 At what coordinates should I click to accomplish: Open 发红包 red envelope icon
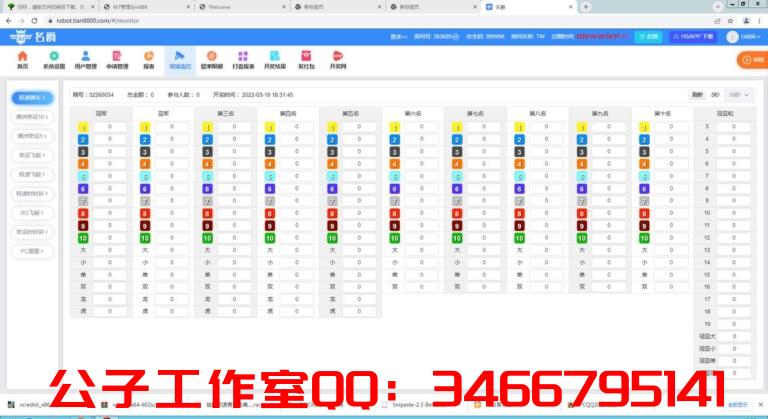tap(306, 60)
